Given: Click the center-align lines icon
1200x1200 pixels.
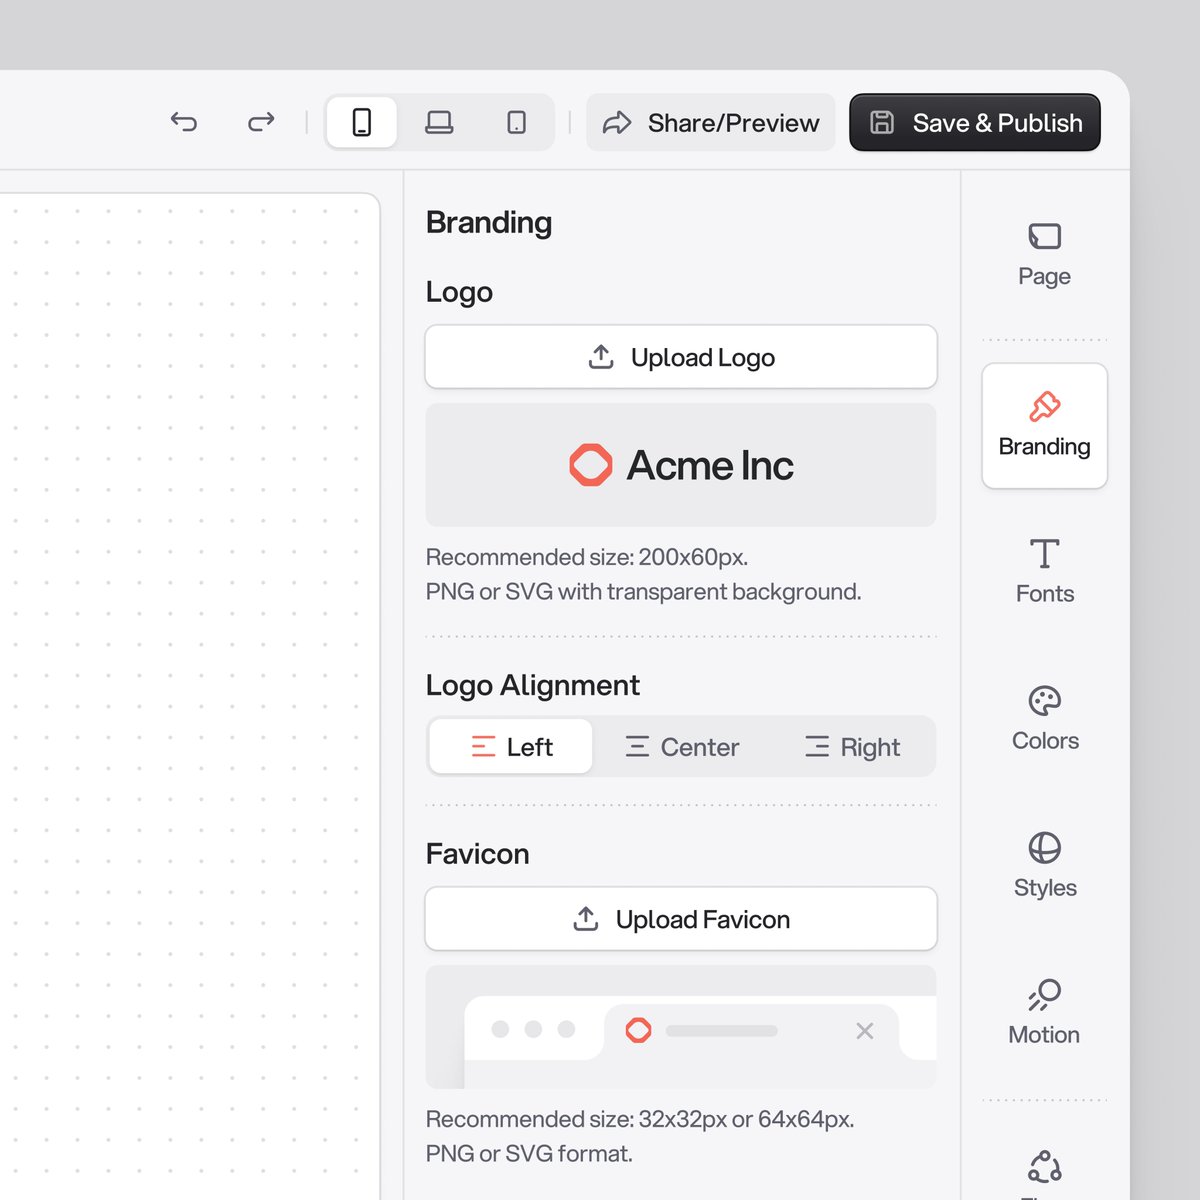Looking at the screenshot, I should point(637,747).
